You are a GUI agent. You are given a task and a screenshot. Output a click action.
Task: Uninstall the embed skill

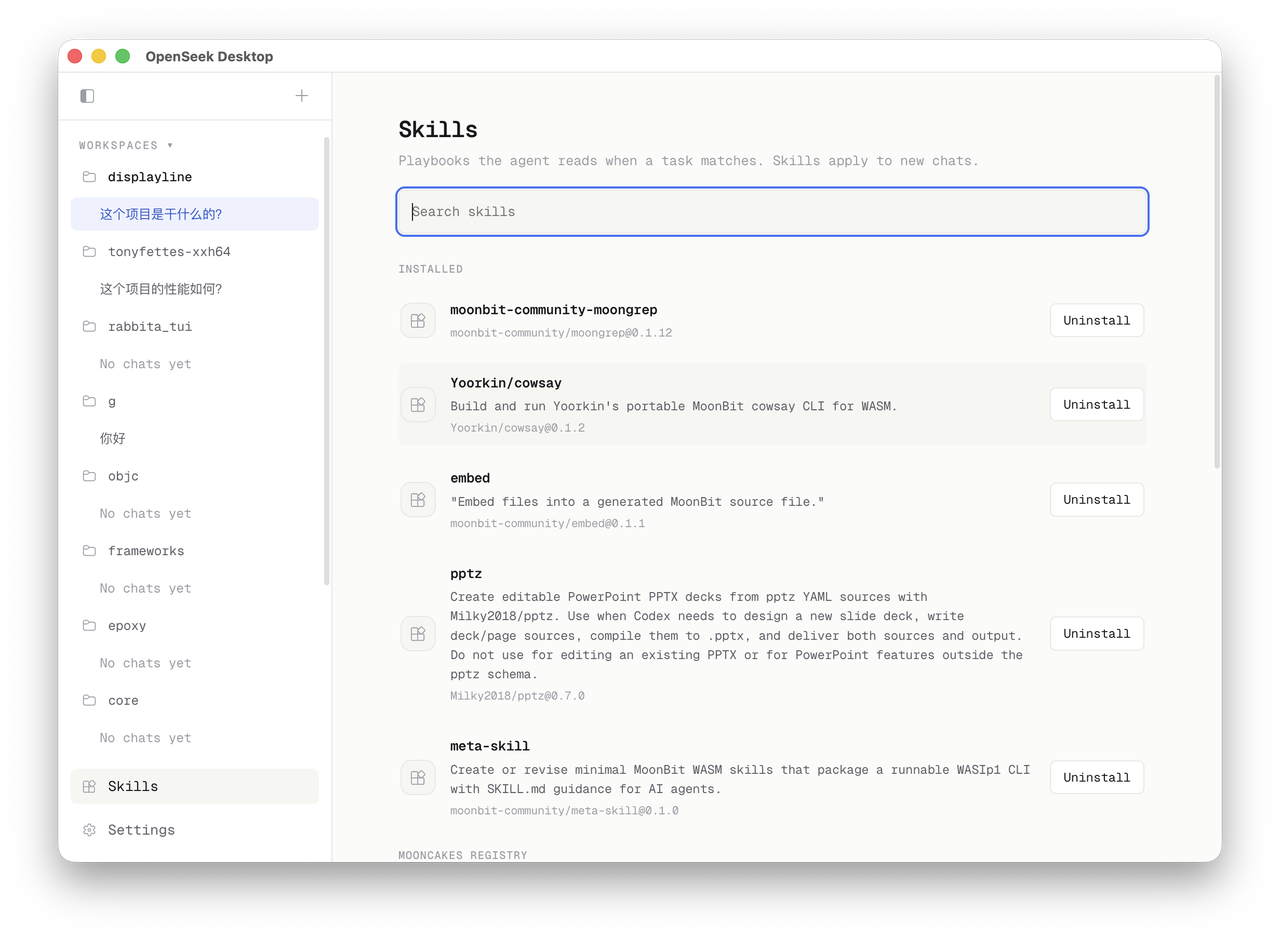pyautogui.click(x=1097, y=500)
